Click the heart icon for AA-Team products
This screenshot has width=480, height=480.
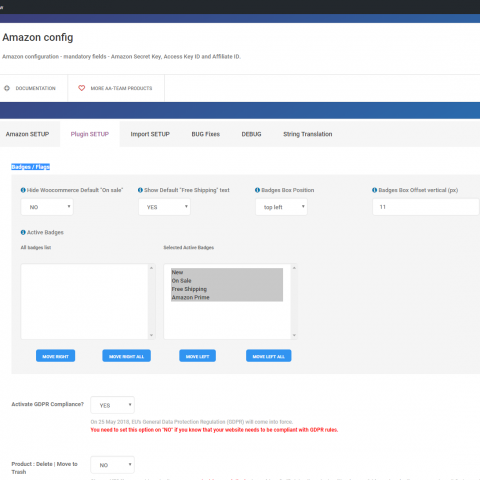pos(82,88)
